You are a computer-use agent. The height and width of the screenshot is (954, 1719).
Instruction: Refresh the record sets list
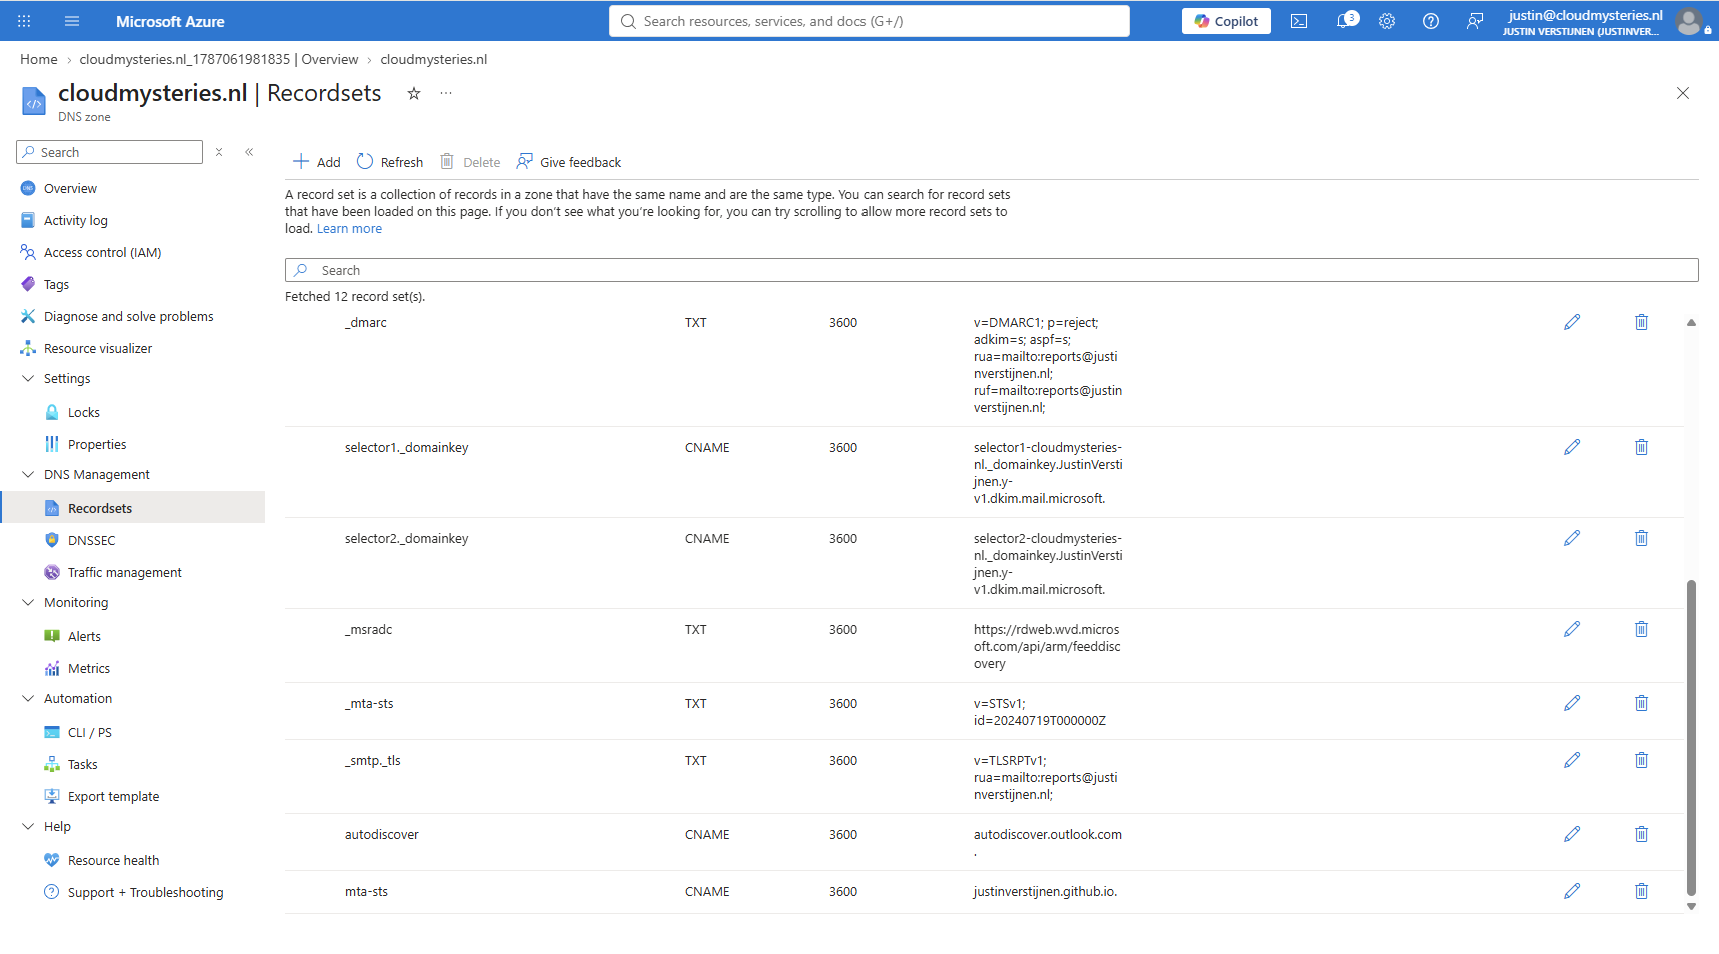[390, 162]
